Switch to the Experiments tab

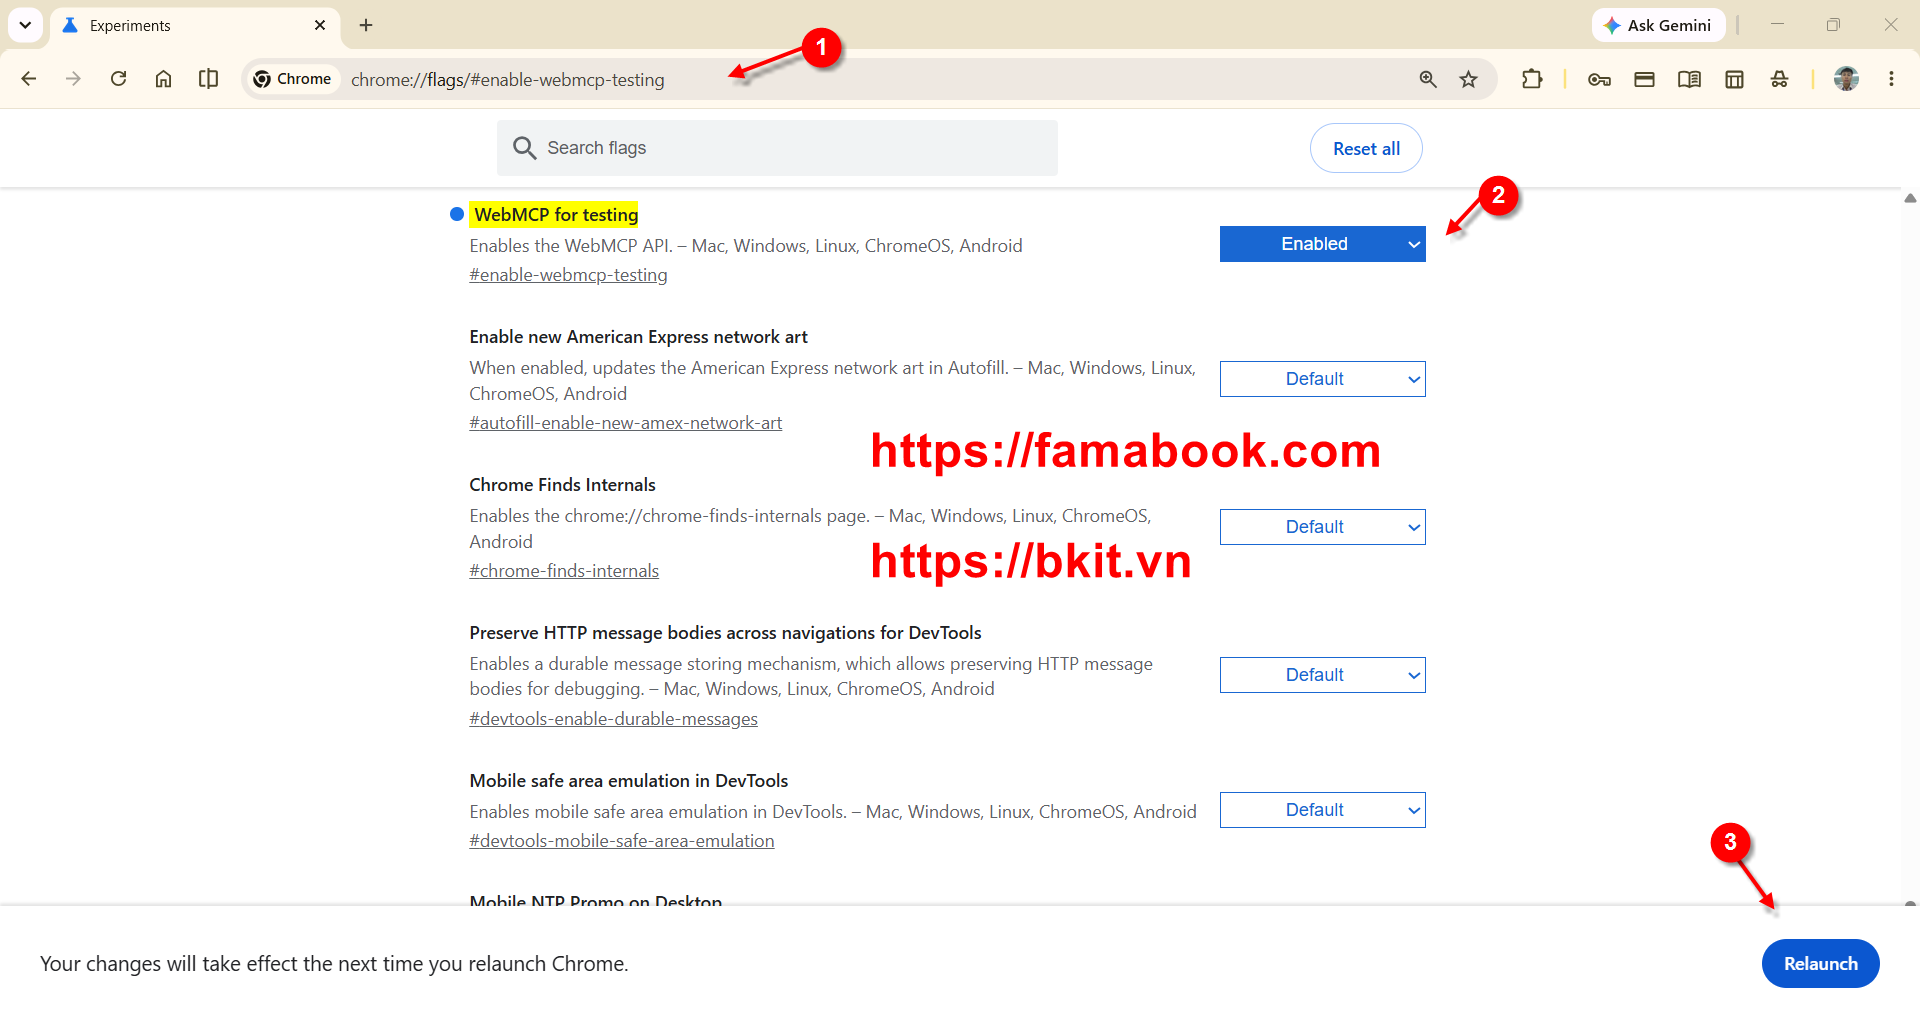(195, 25)
